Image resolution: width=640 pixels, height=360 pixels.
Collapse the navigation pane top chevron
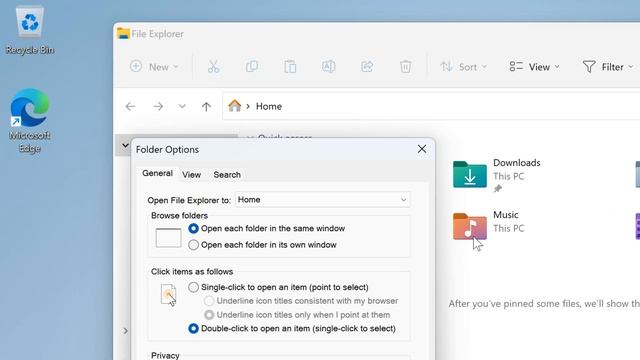tap(125, 145)
